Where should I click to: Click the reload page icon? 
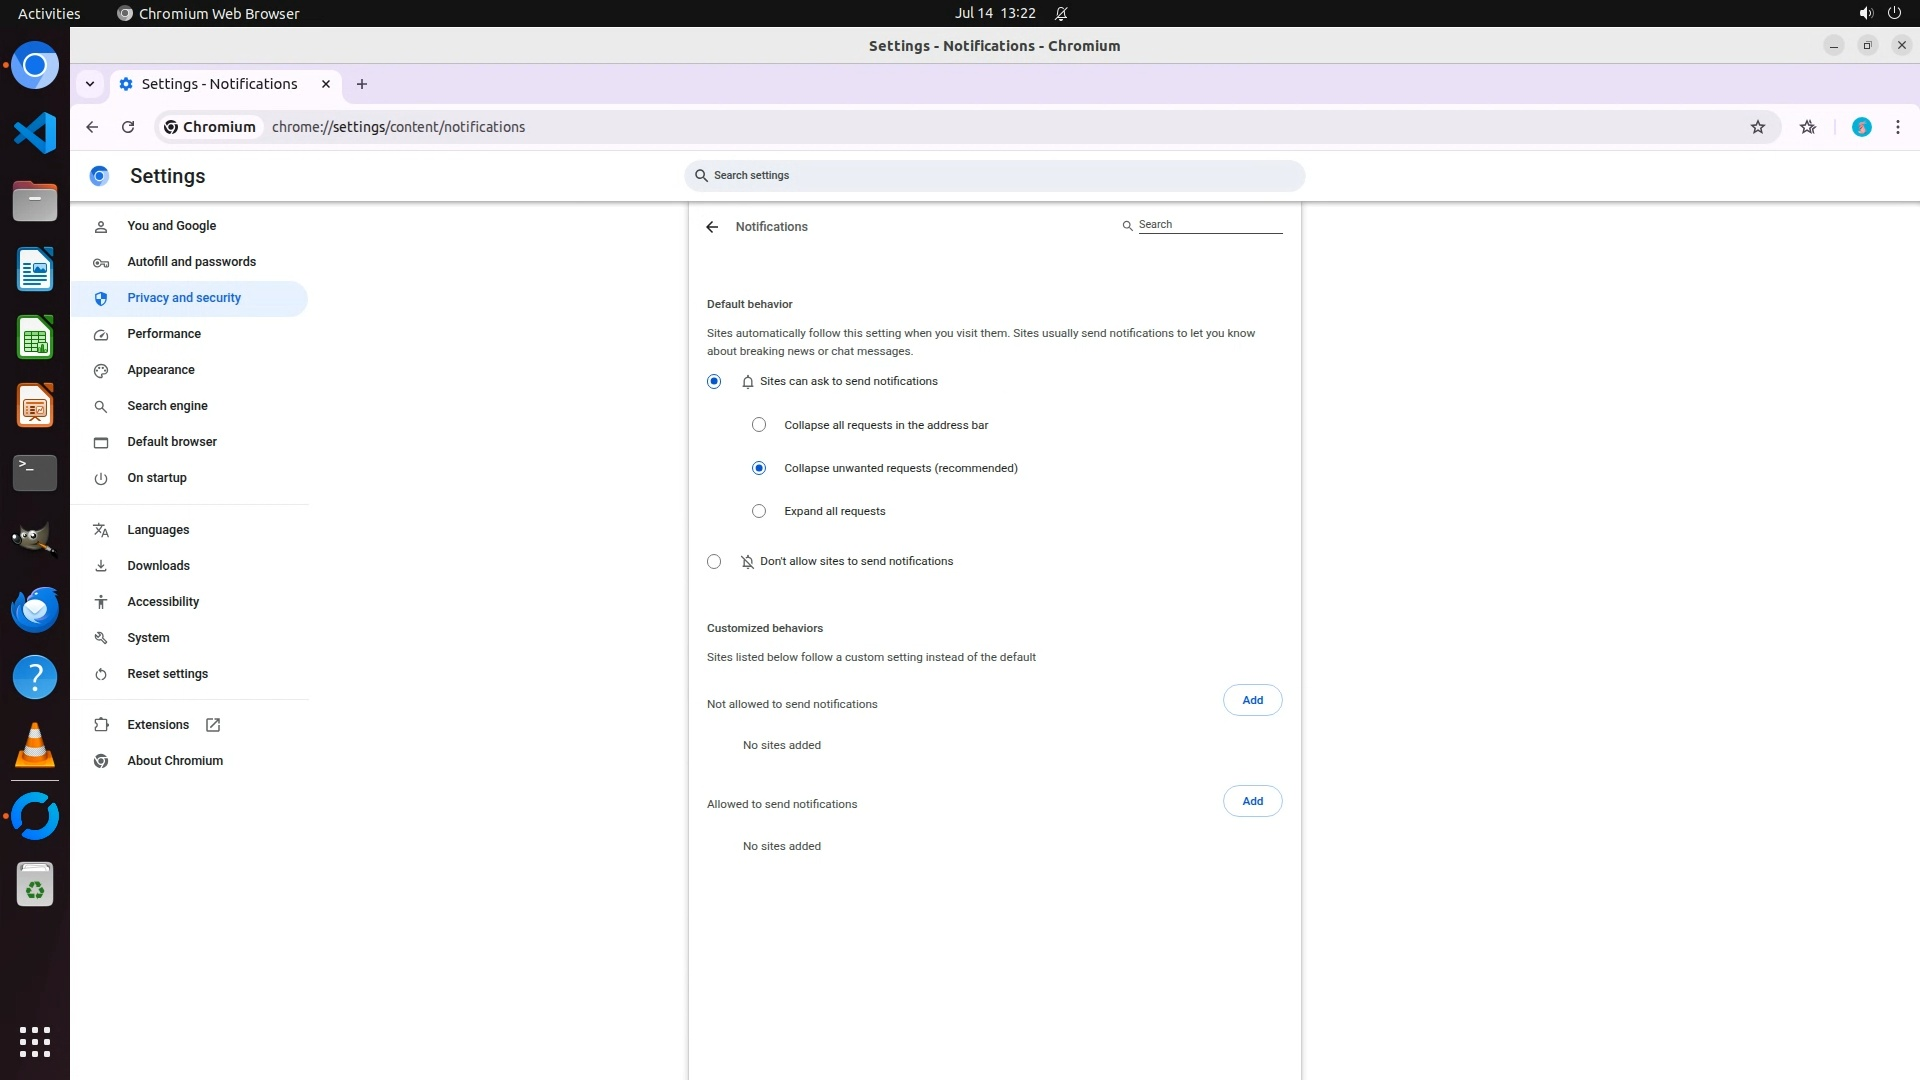[x=128, y=127]
